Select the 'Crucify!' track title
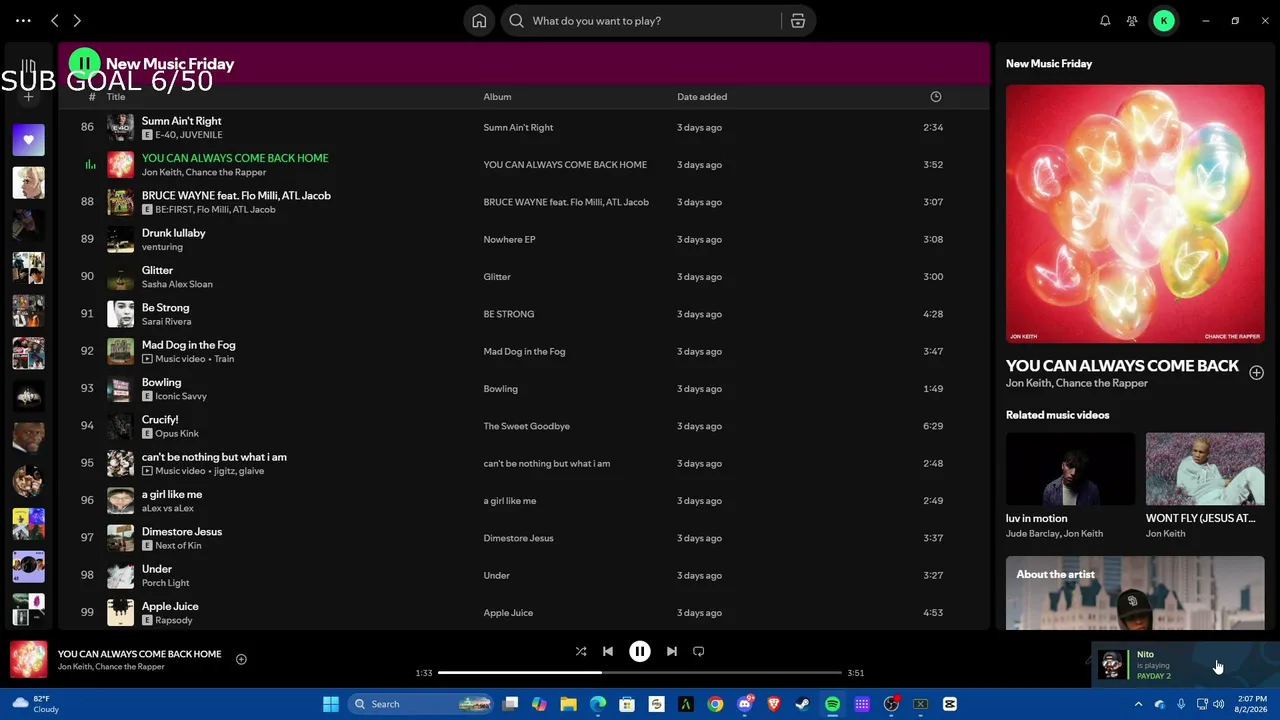 pos(160,420)
